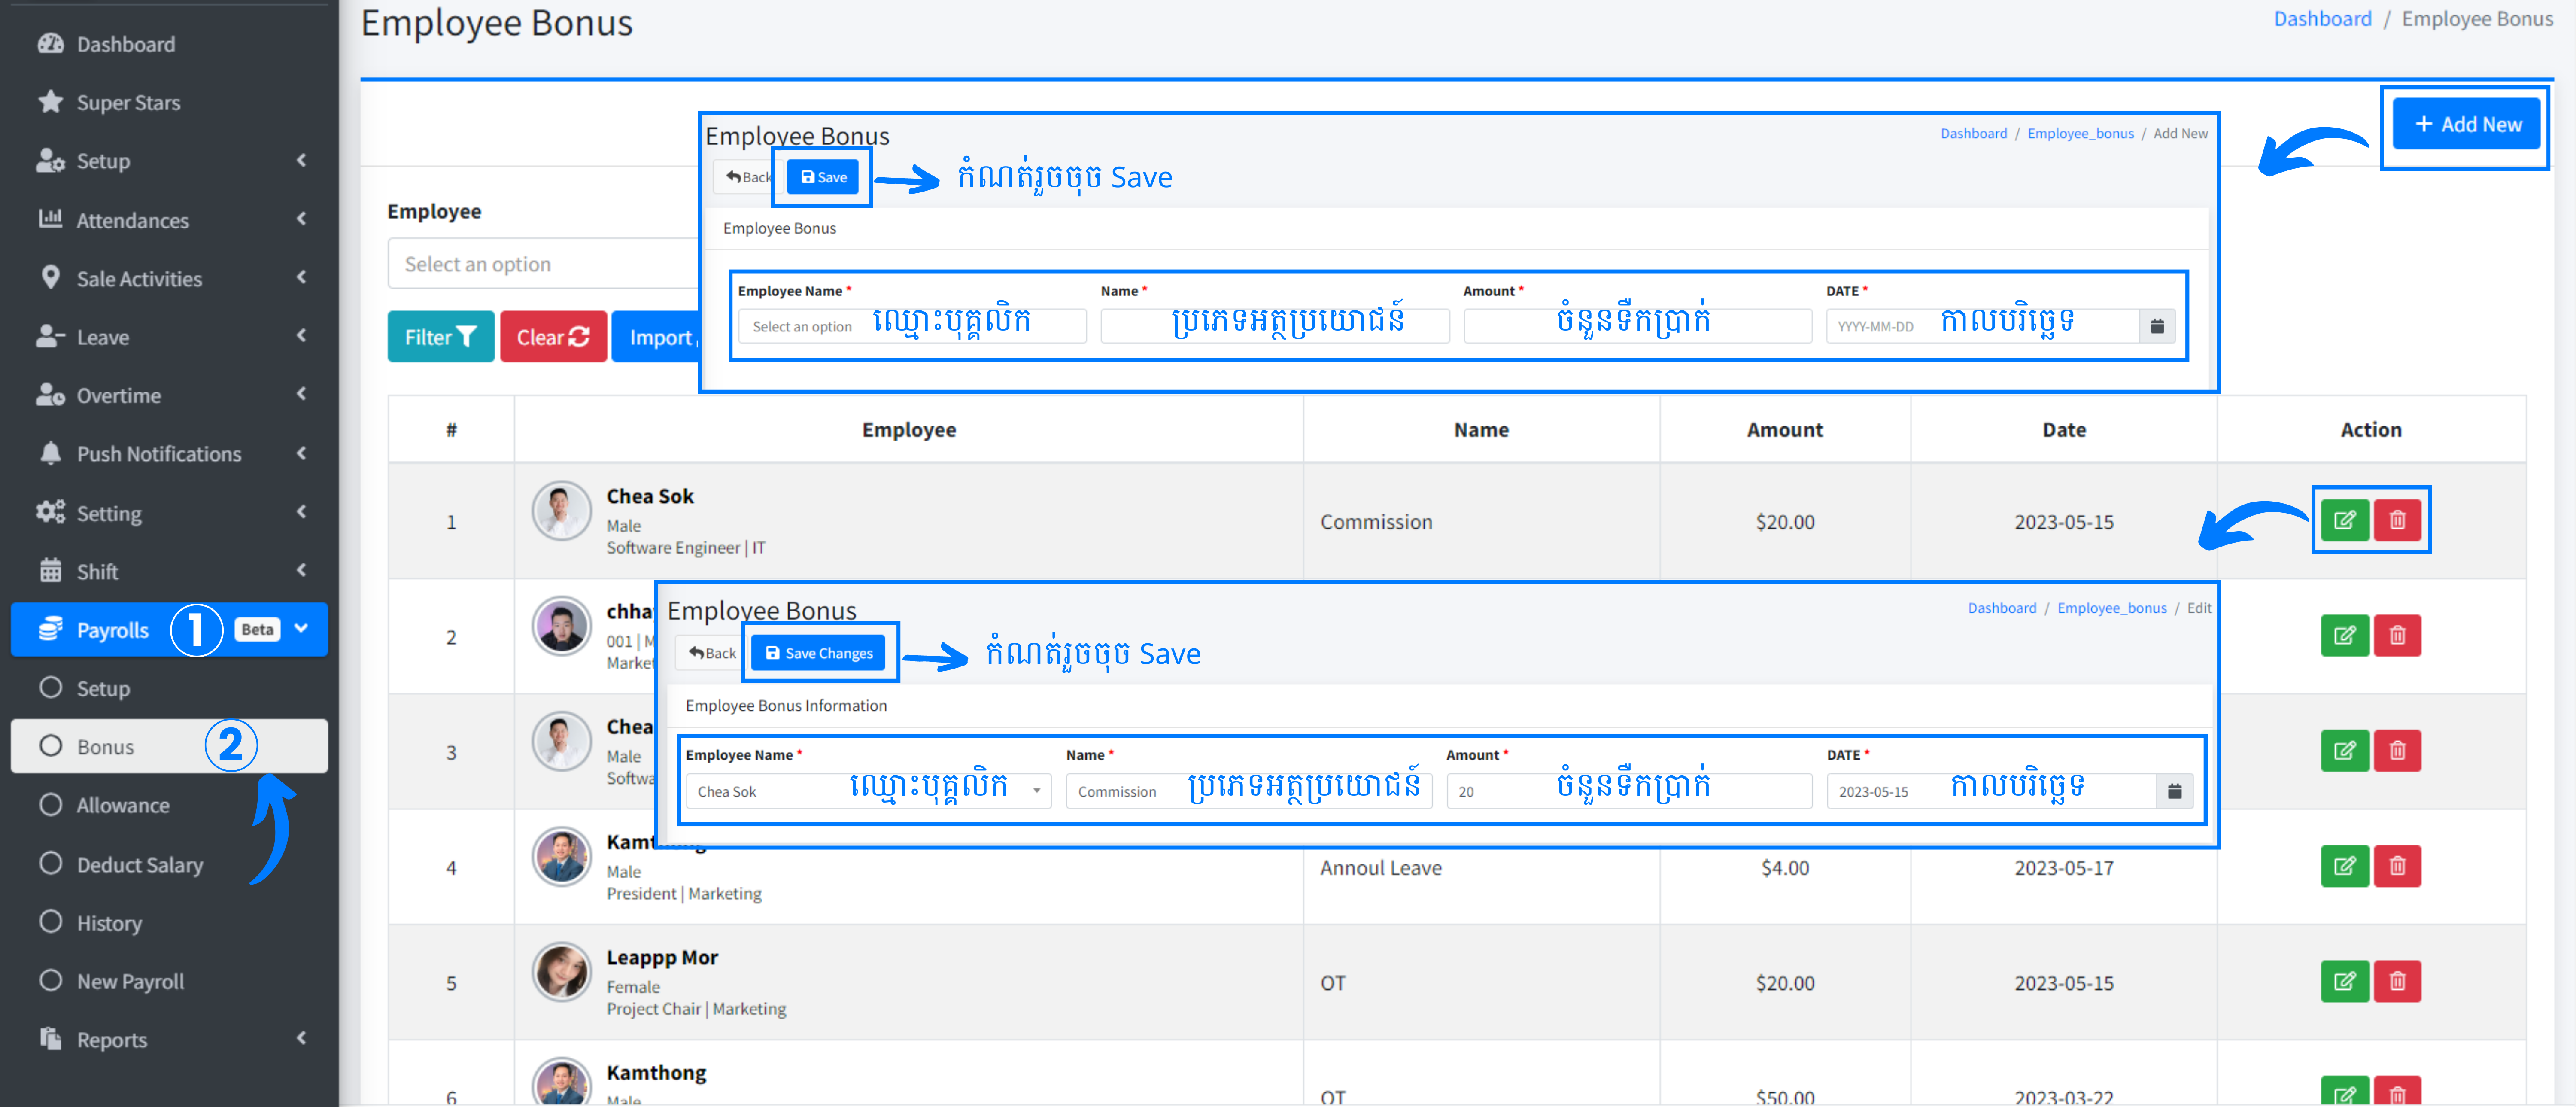
Task: Click Employee_bonus breadcrumb in Add New panel
Action: point(2080,133)
